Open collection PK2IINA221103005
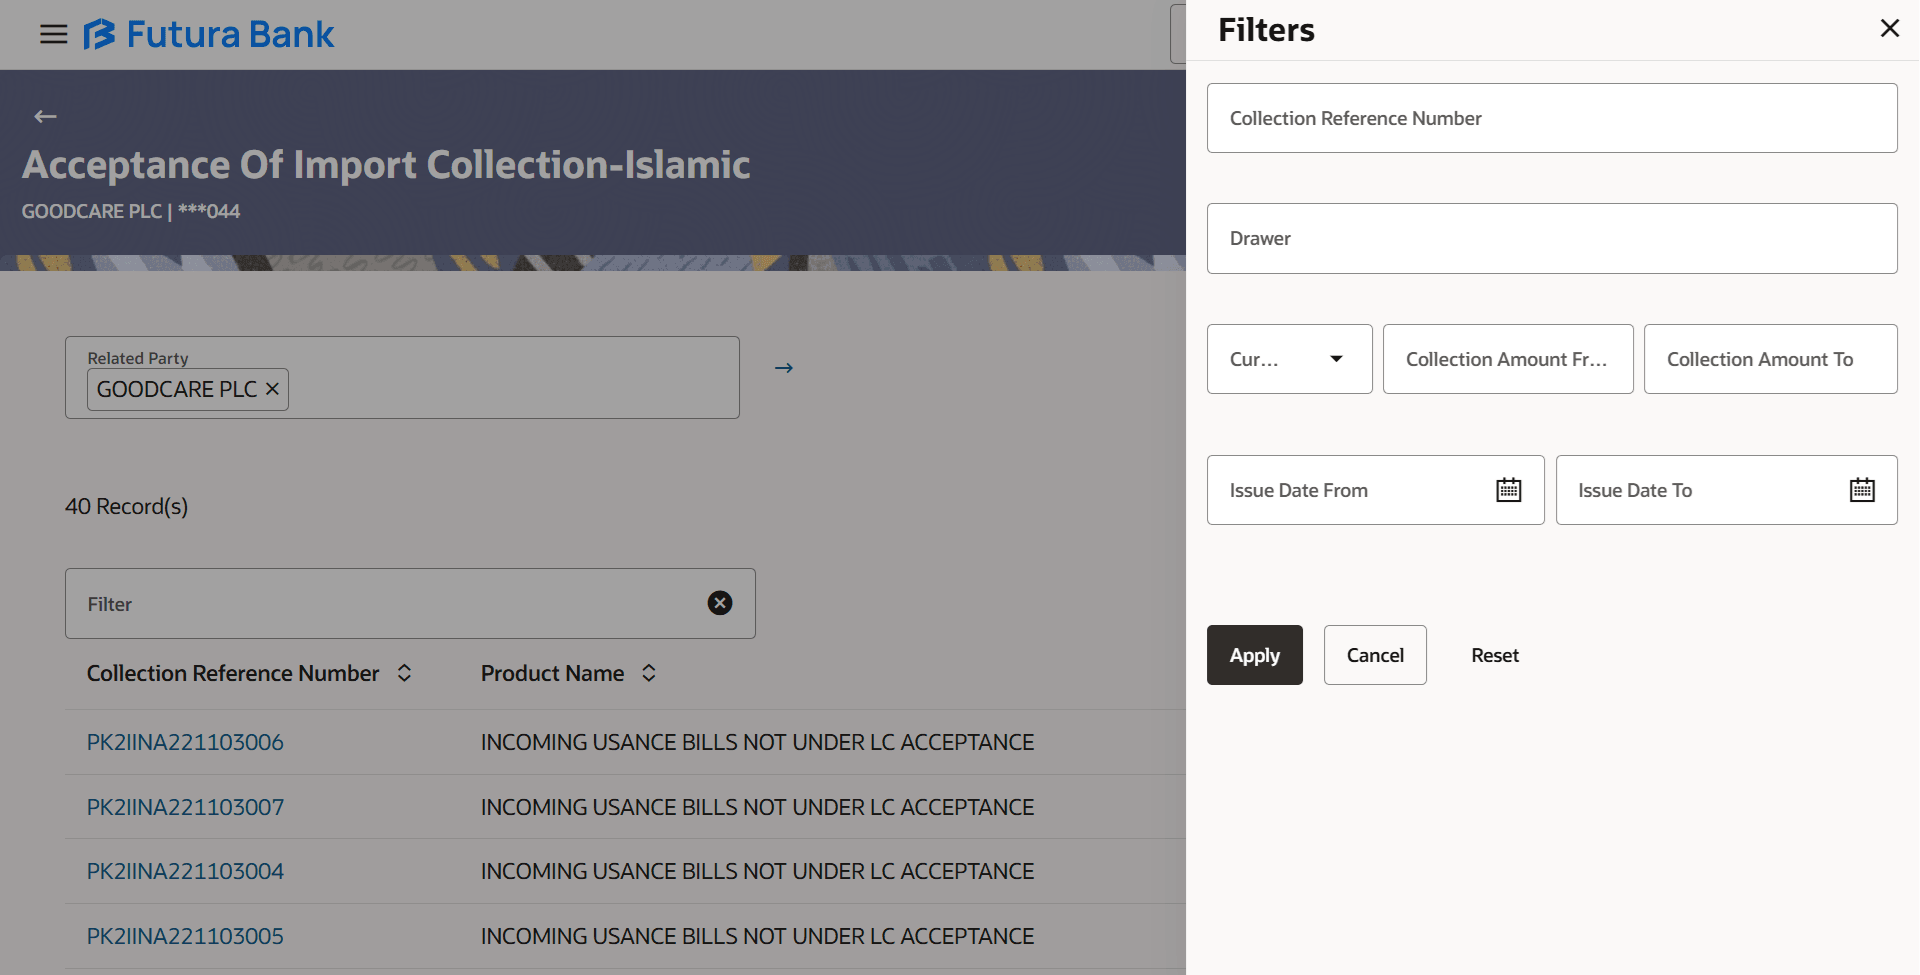 tap(185, 936)
